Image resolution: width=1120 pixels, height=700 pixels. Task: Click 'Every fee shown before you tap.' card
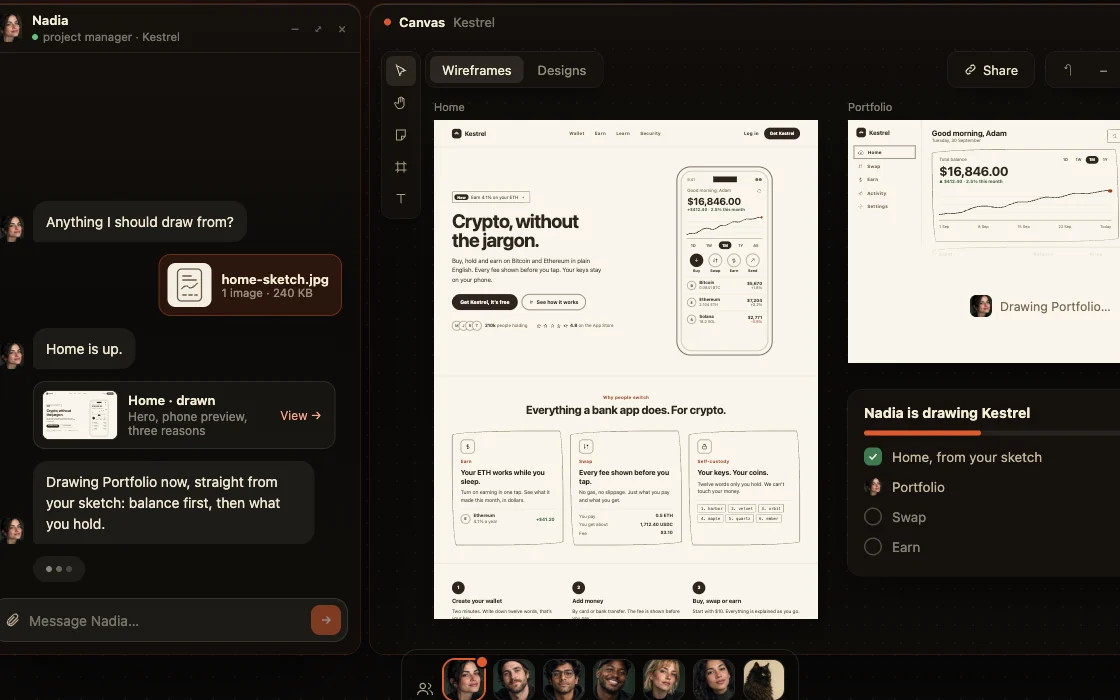[x=626, y=488]
